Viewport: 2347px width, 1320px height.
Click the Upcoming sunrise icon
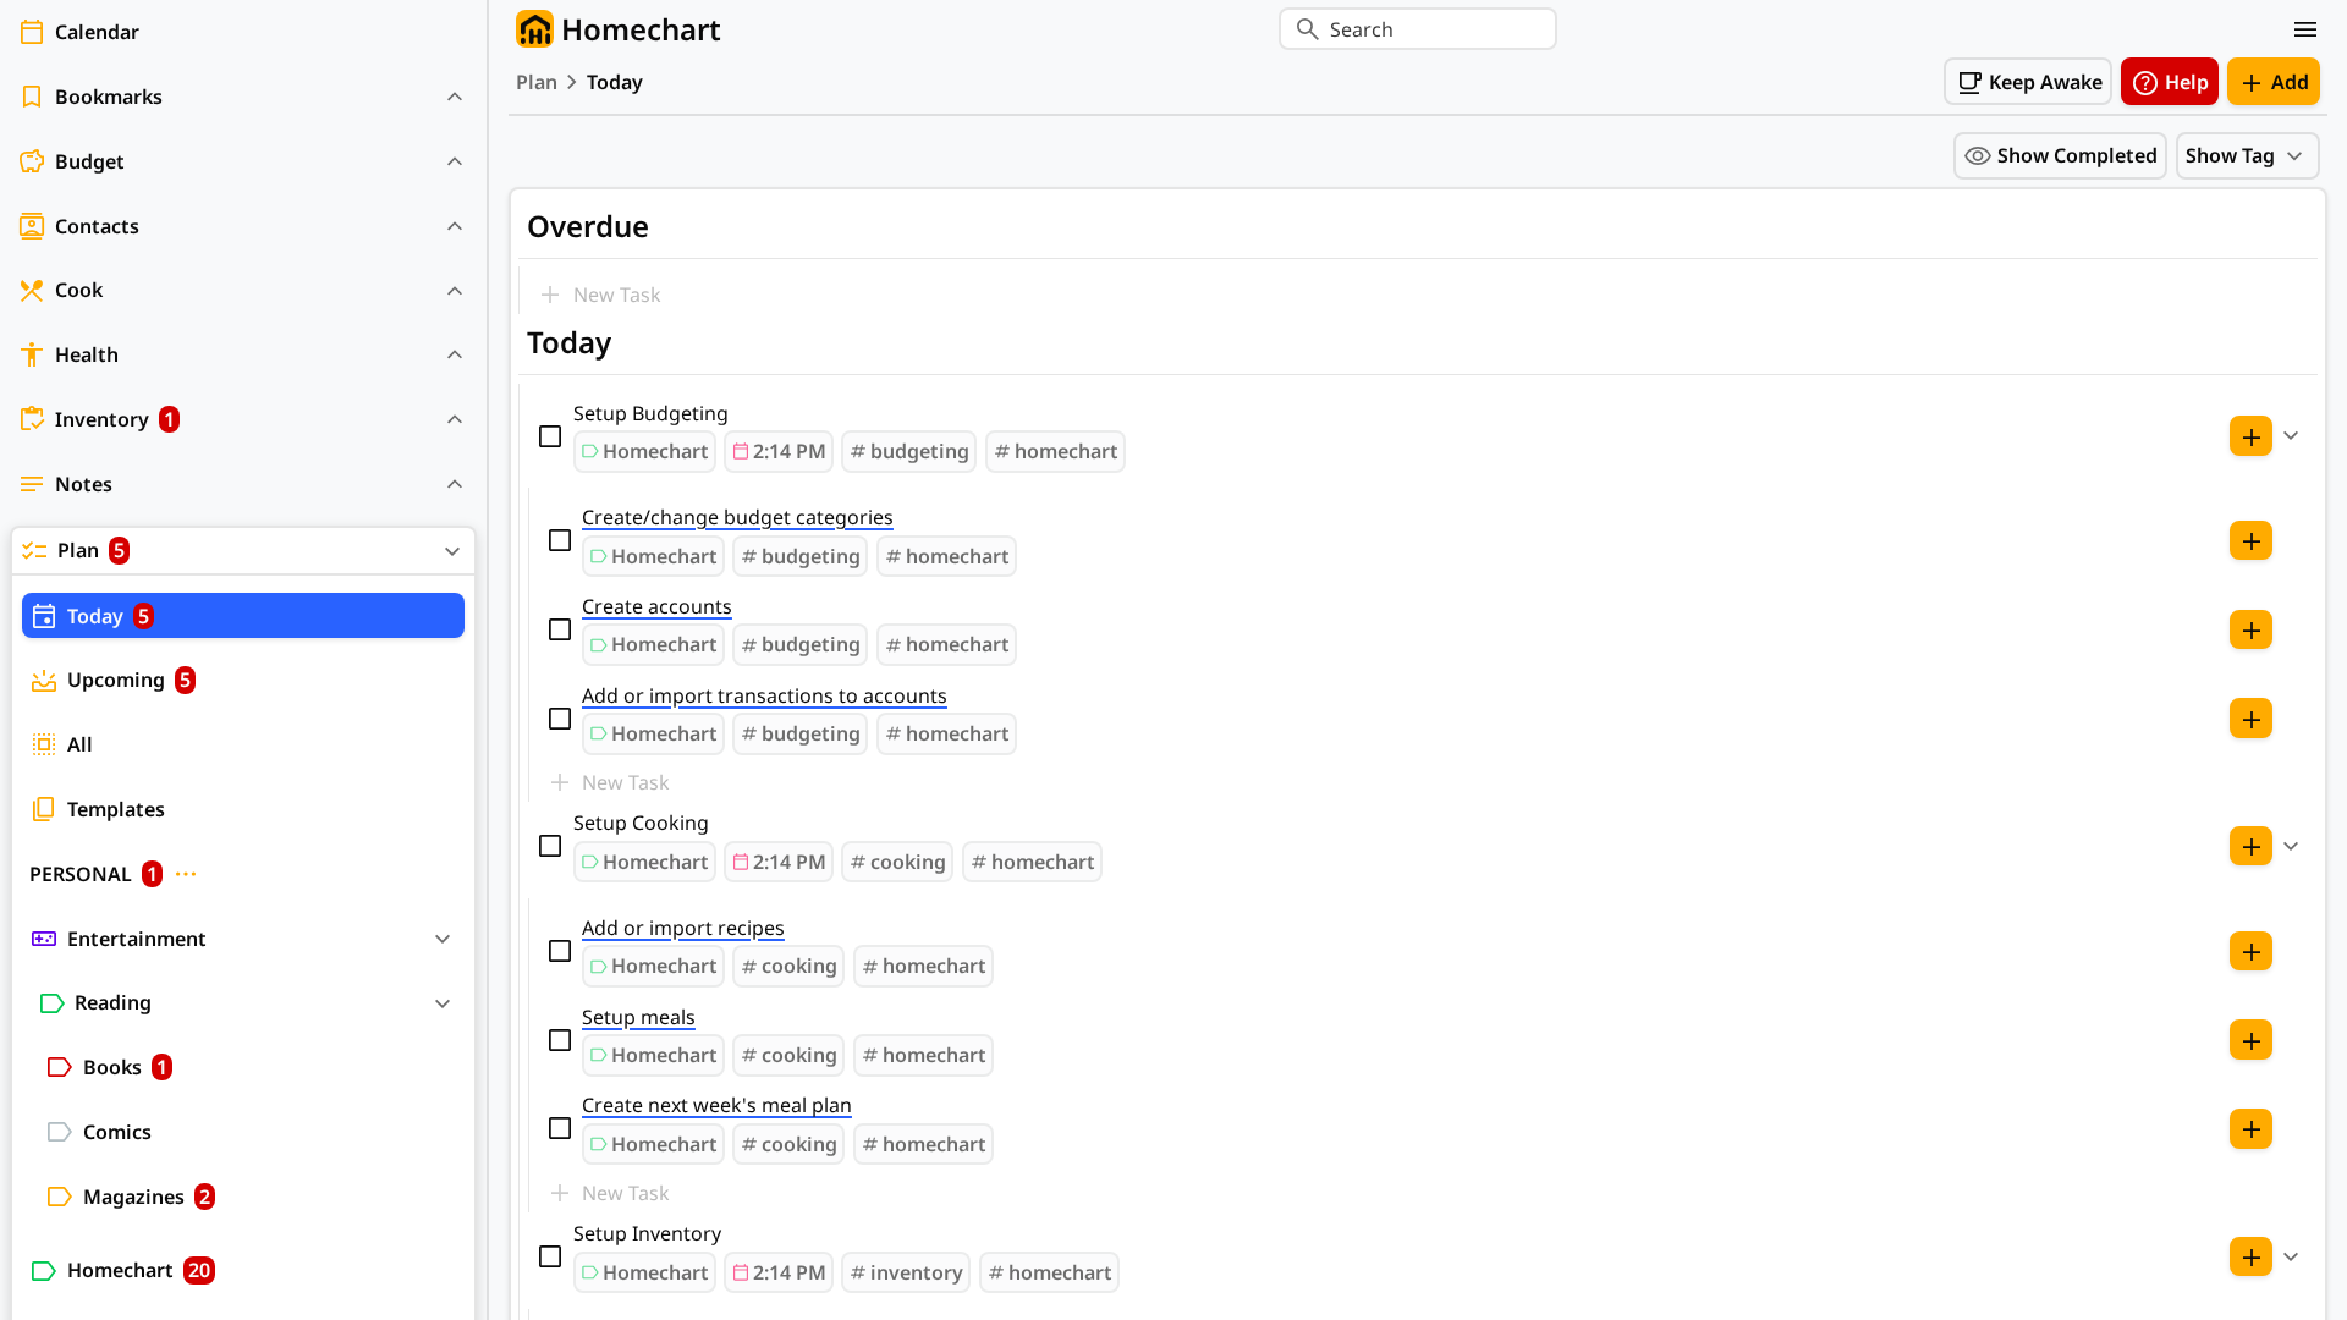coord(44,680)
